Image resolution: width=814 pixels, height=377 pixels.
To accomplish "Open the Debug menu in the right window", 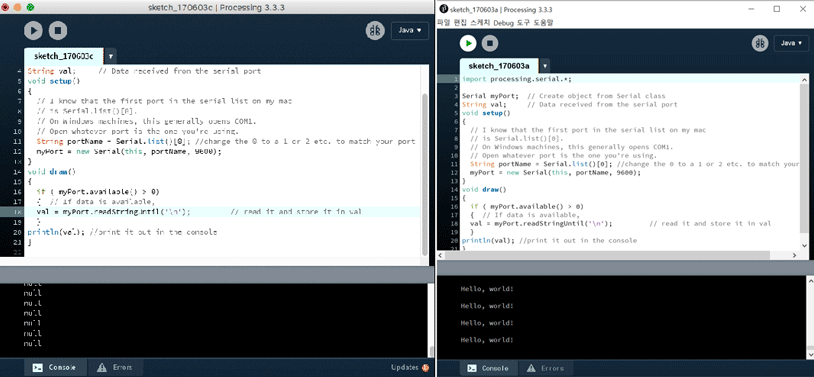I will click(x=503, y=22).
